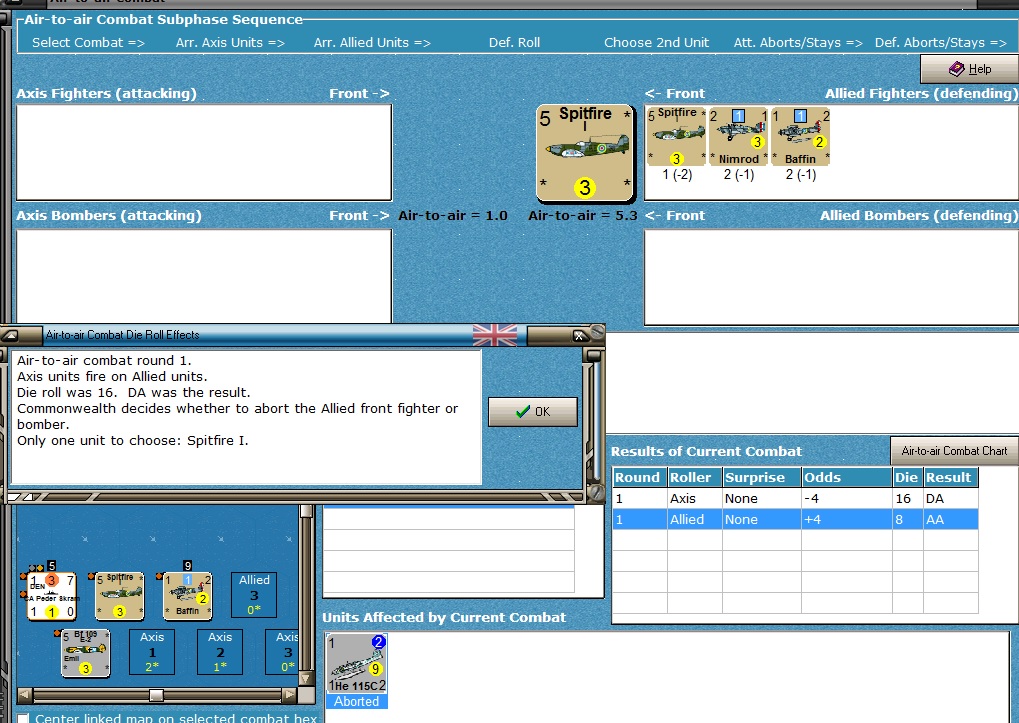Click the Odds column header
1019x723 pixels.
click(847, 477)
